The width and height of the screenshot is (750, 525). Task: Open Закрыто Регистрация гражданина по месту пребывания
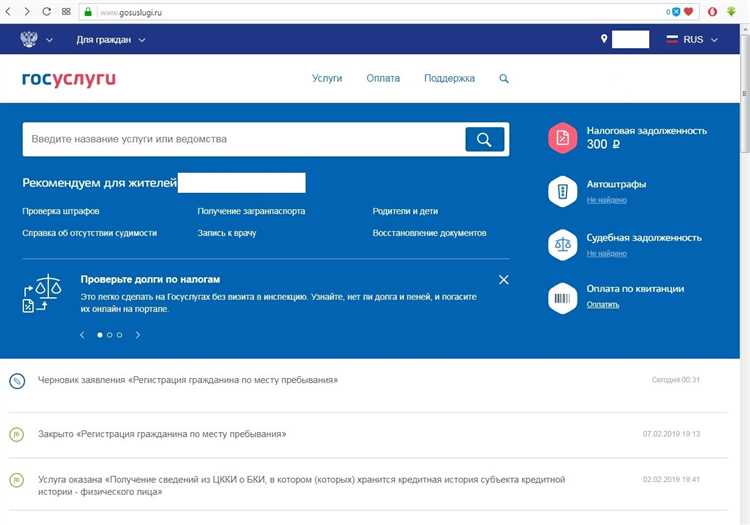[162, 434]
